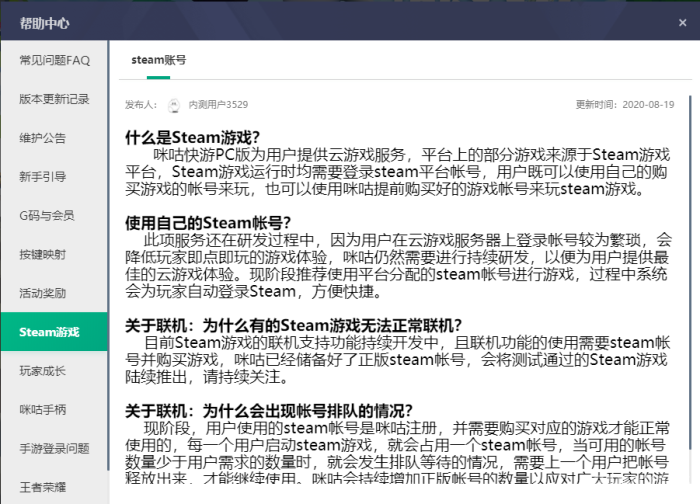Click publisher name 内测用户3529
700x504 pixels.
(218, 104)
